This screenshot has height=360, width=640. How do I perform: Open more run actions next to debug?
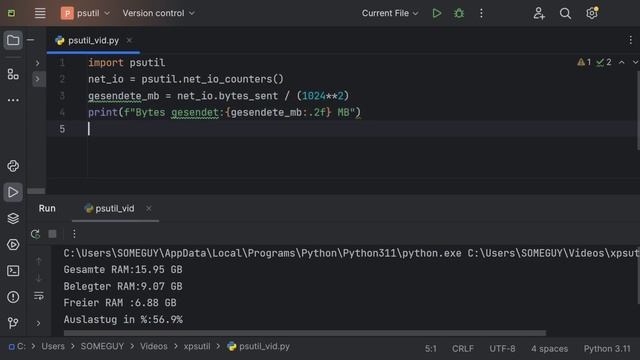pos(481,13)
